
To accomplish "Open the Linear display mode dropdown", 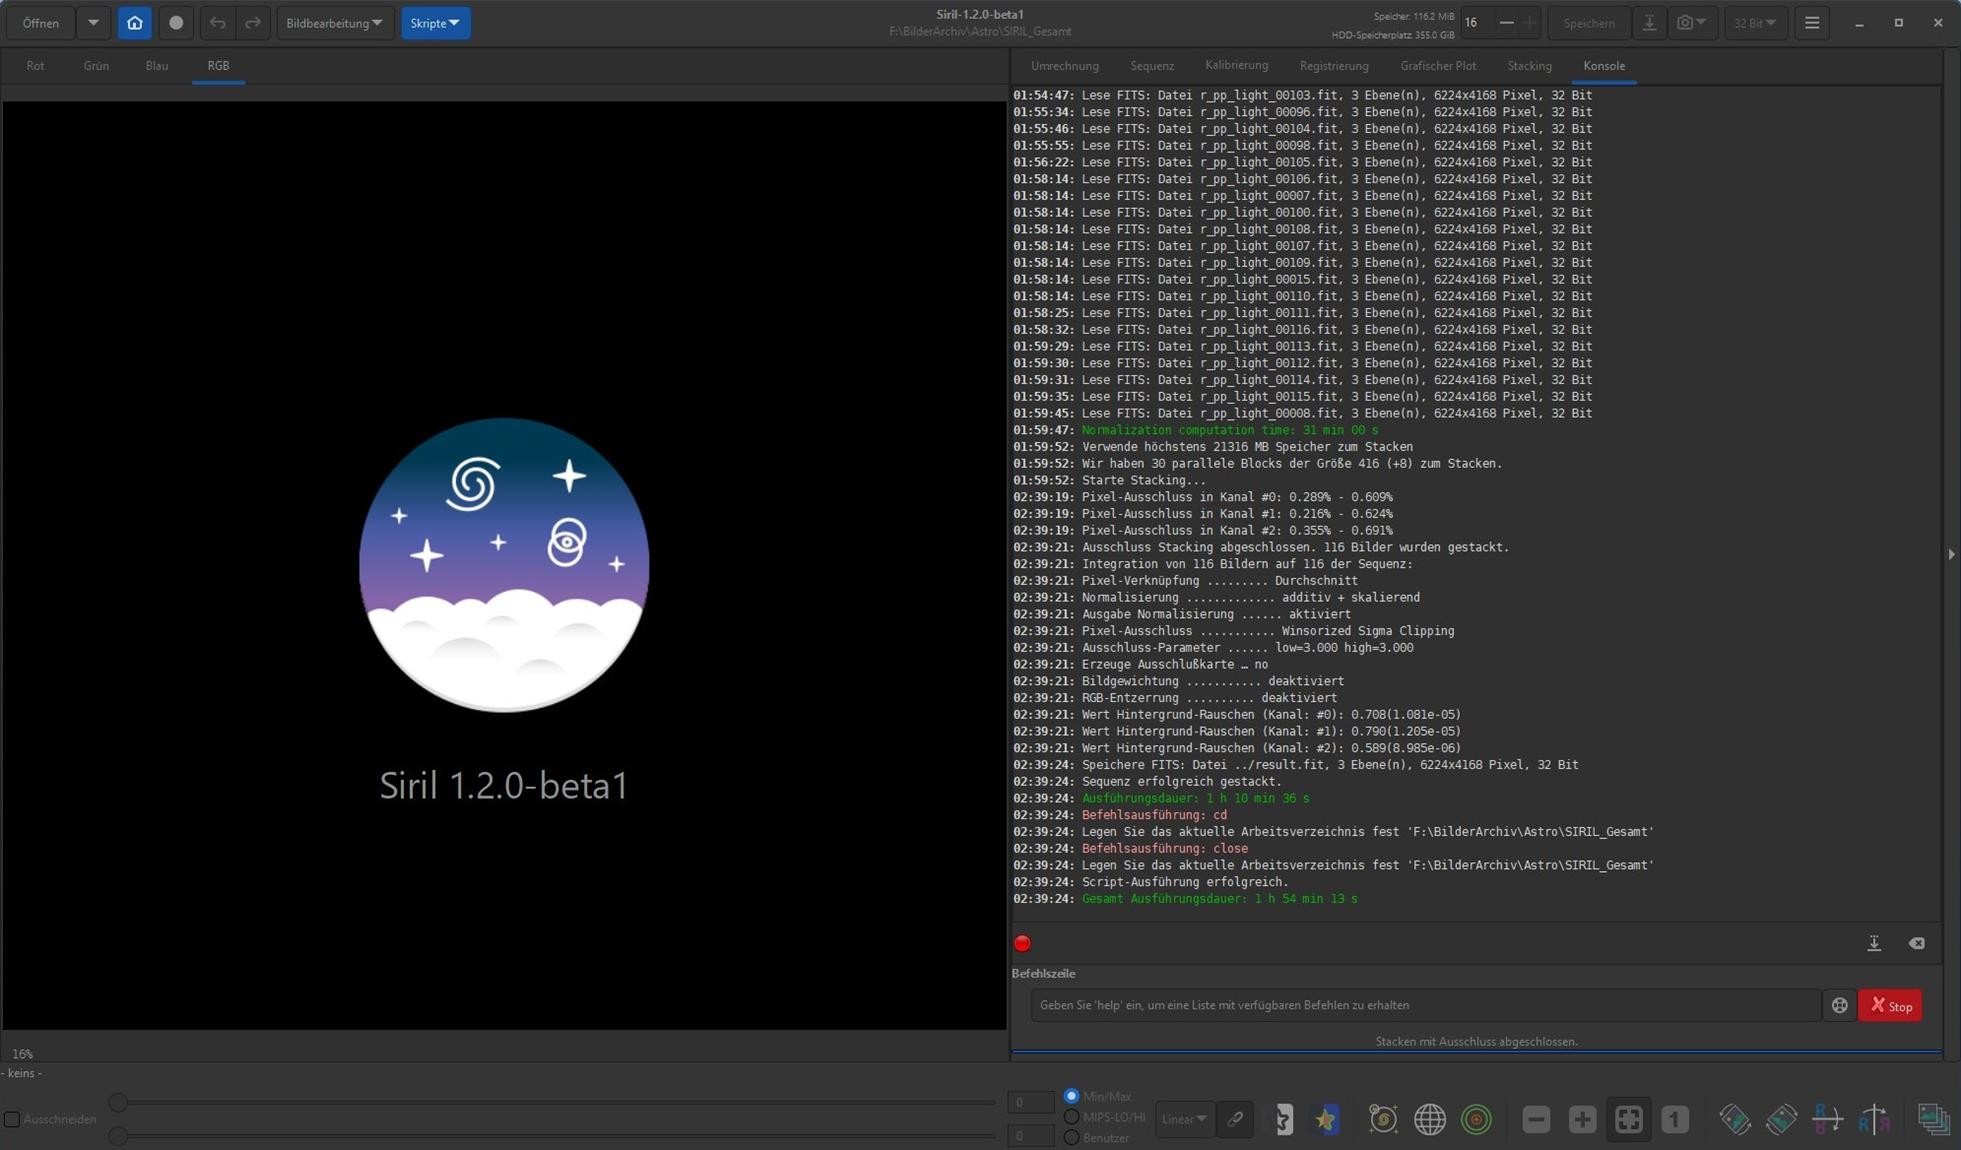I will [x=1184, y=1119].
